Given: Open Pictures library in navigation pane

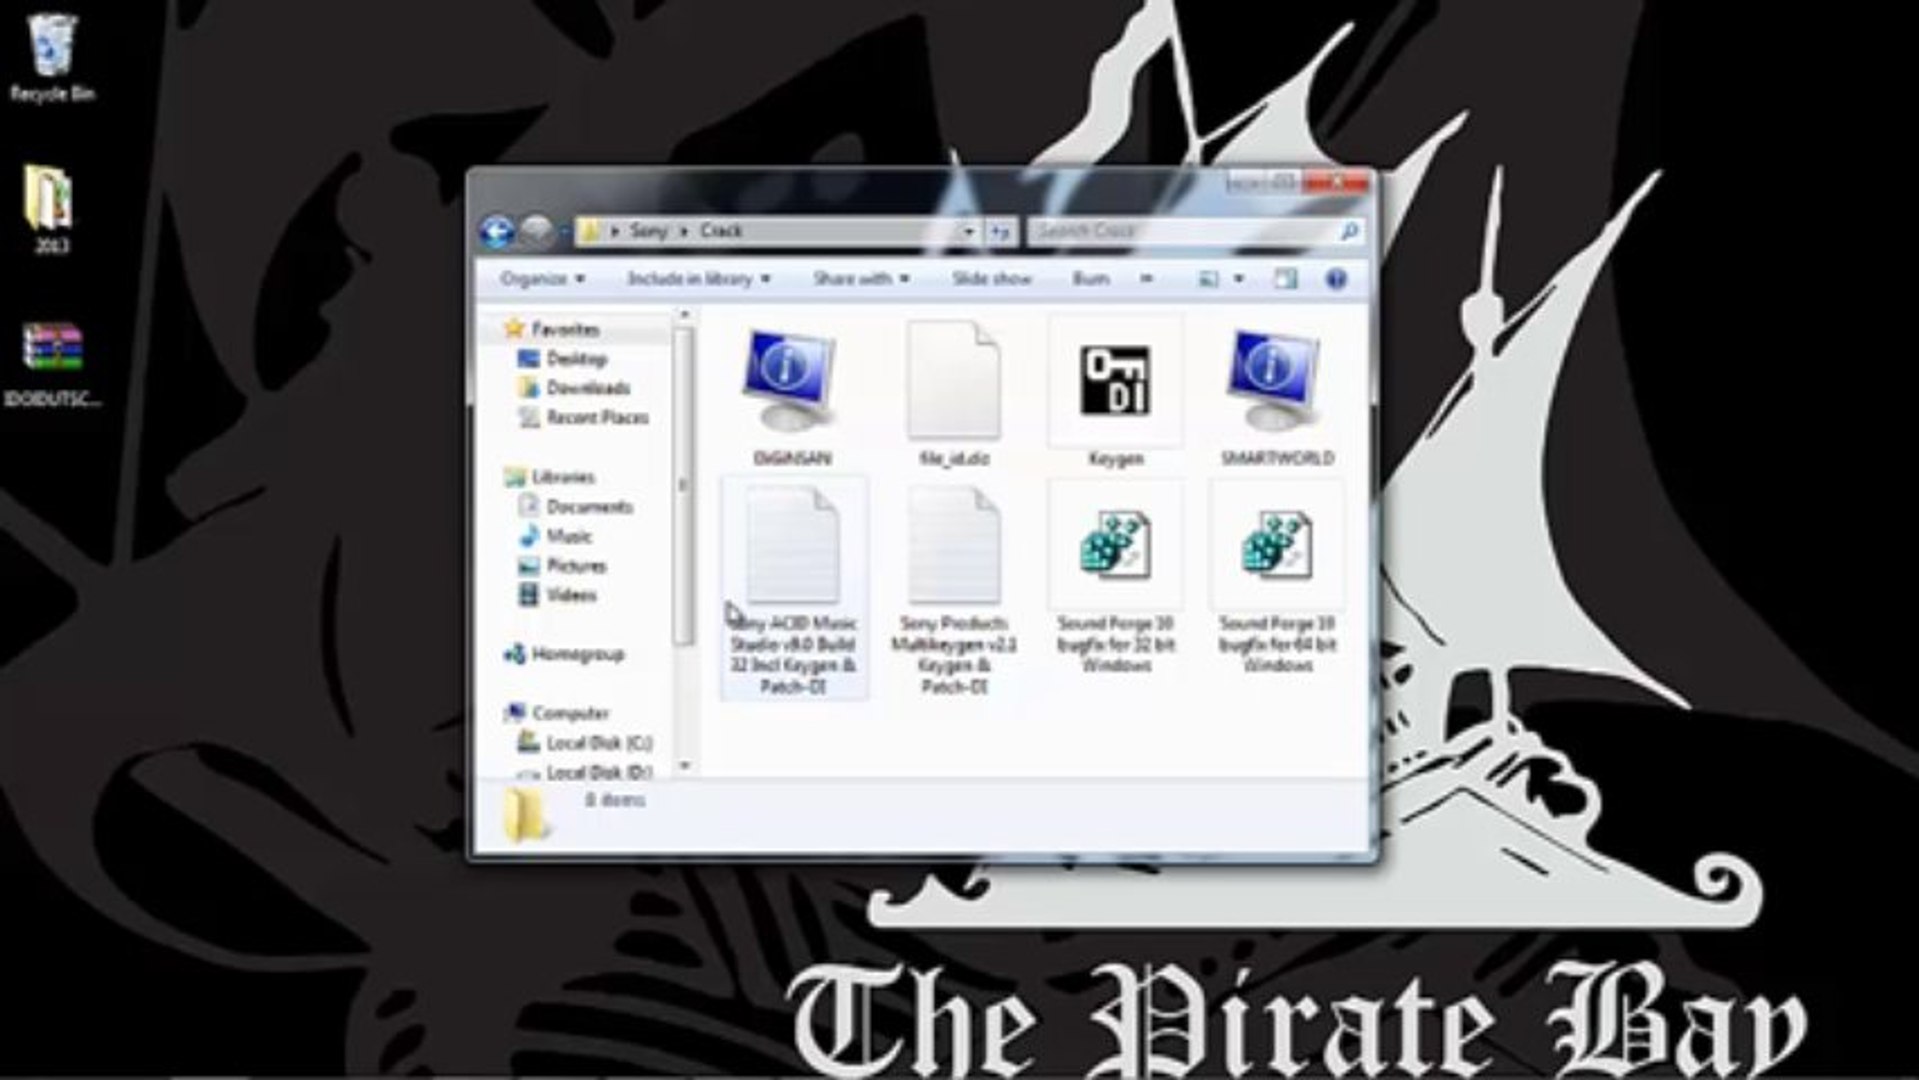Looking at the screenshot, I should pyautogui.click(x=562, y=566).
